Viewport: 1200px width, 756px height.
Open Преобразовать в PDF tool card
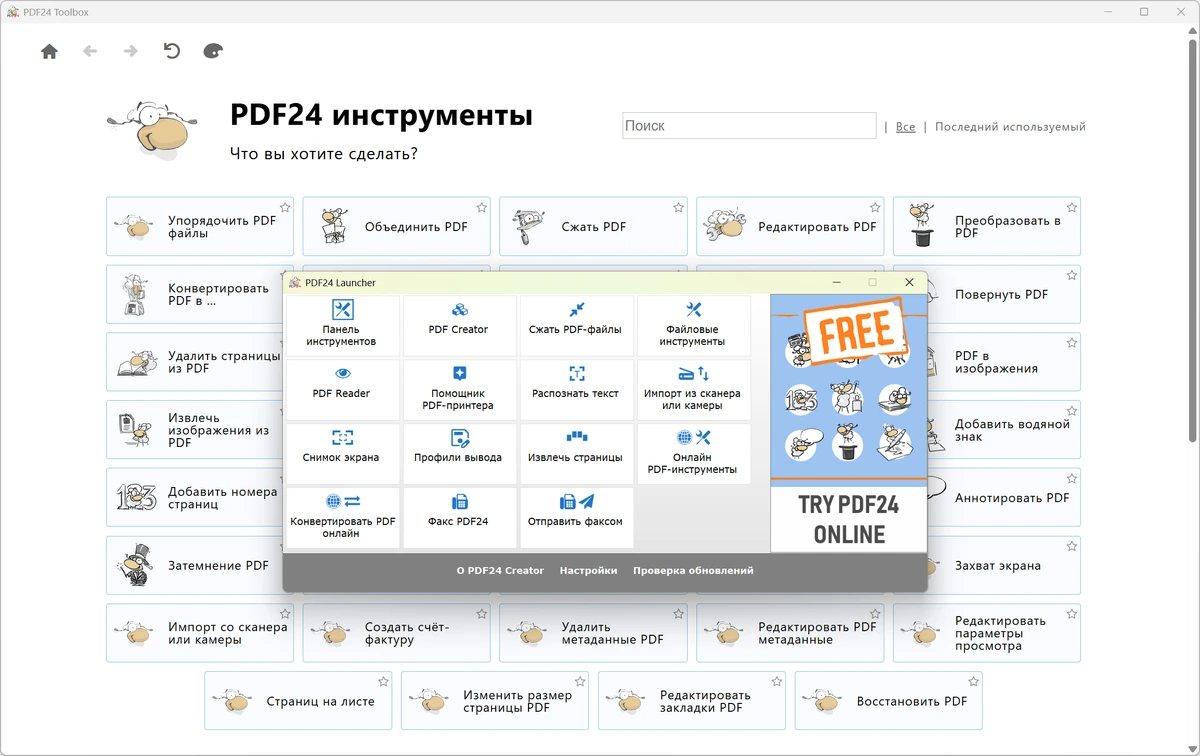pyautogui.click(x=987, y=226)
